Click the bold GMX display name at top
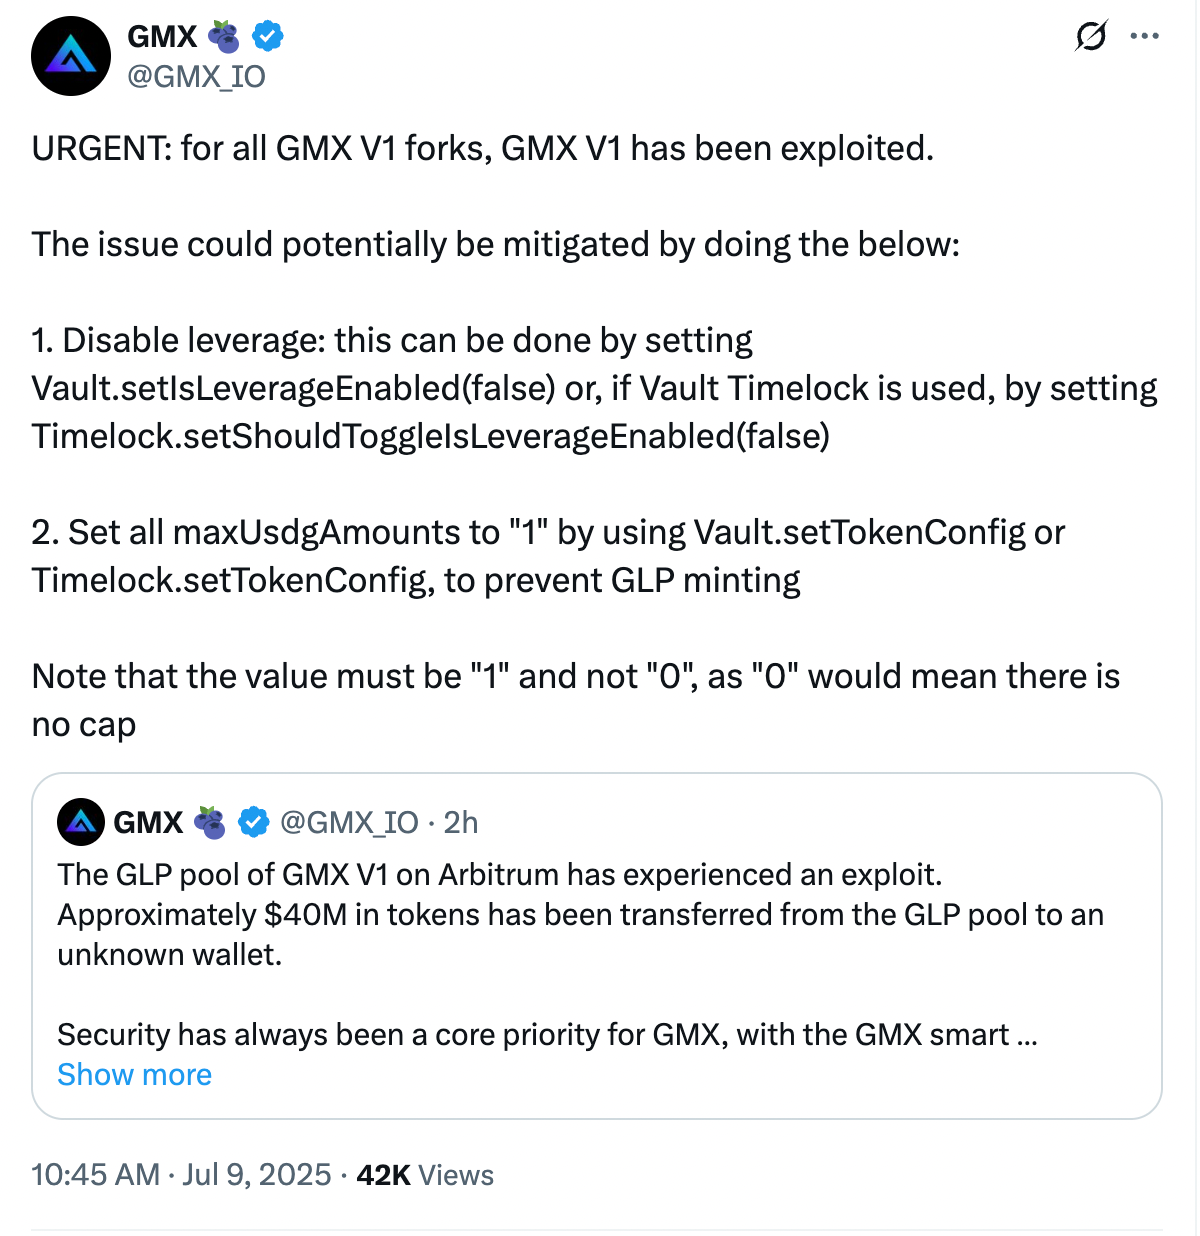 [162, 37]
